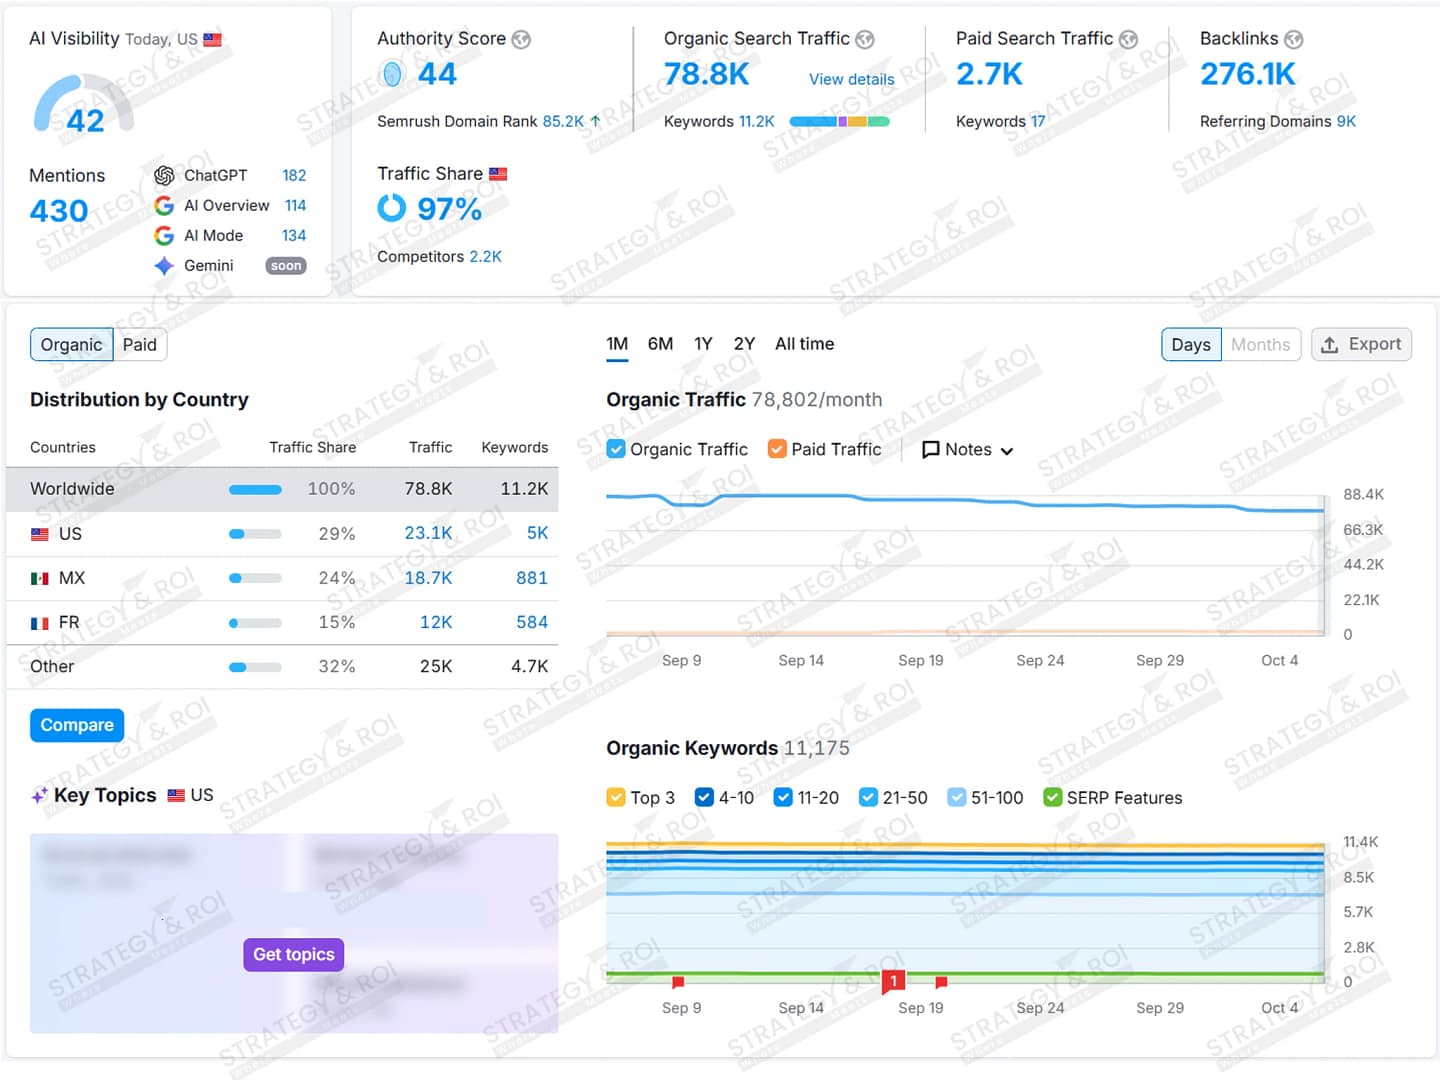This screenshot has height=1080, width=1440.
Task: Click the globe icon beside Paid Search Traffic
Action: coord(1128,39)
